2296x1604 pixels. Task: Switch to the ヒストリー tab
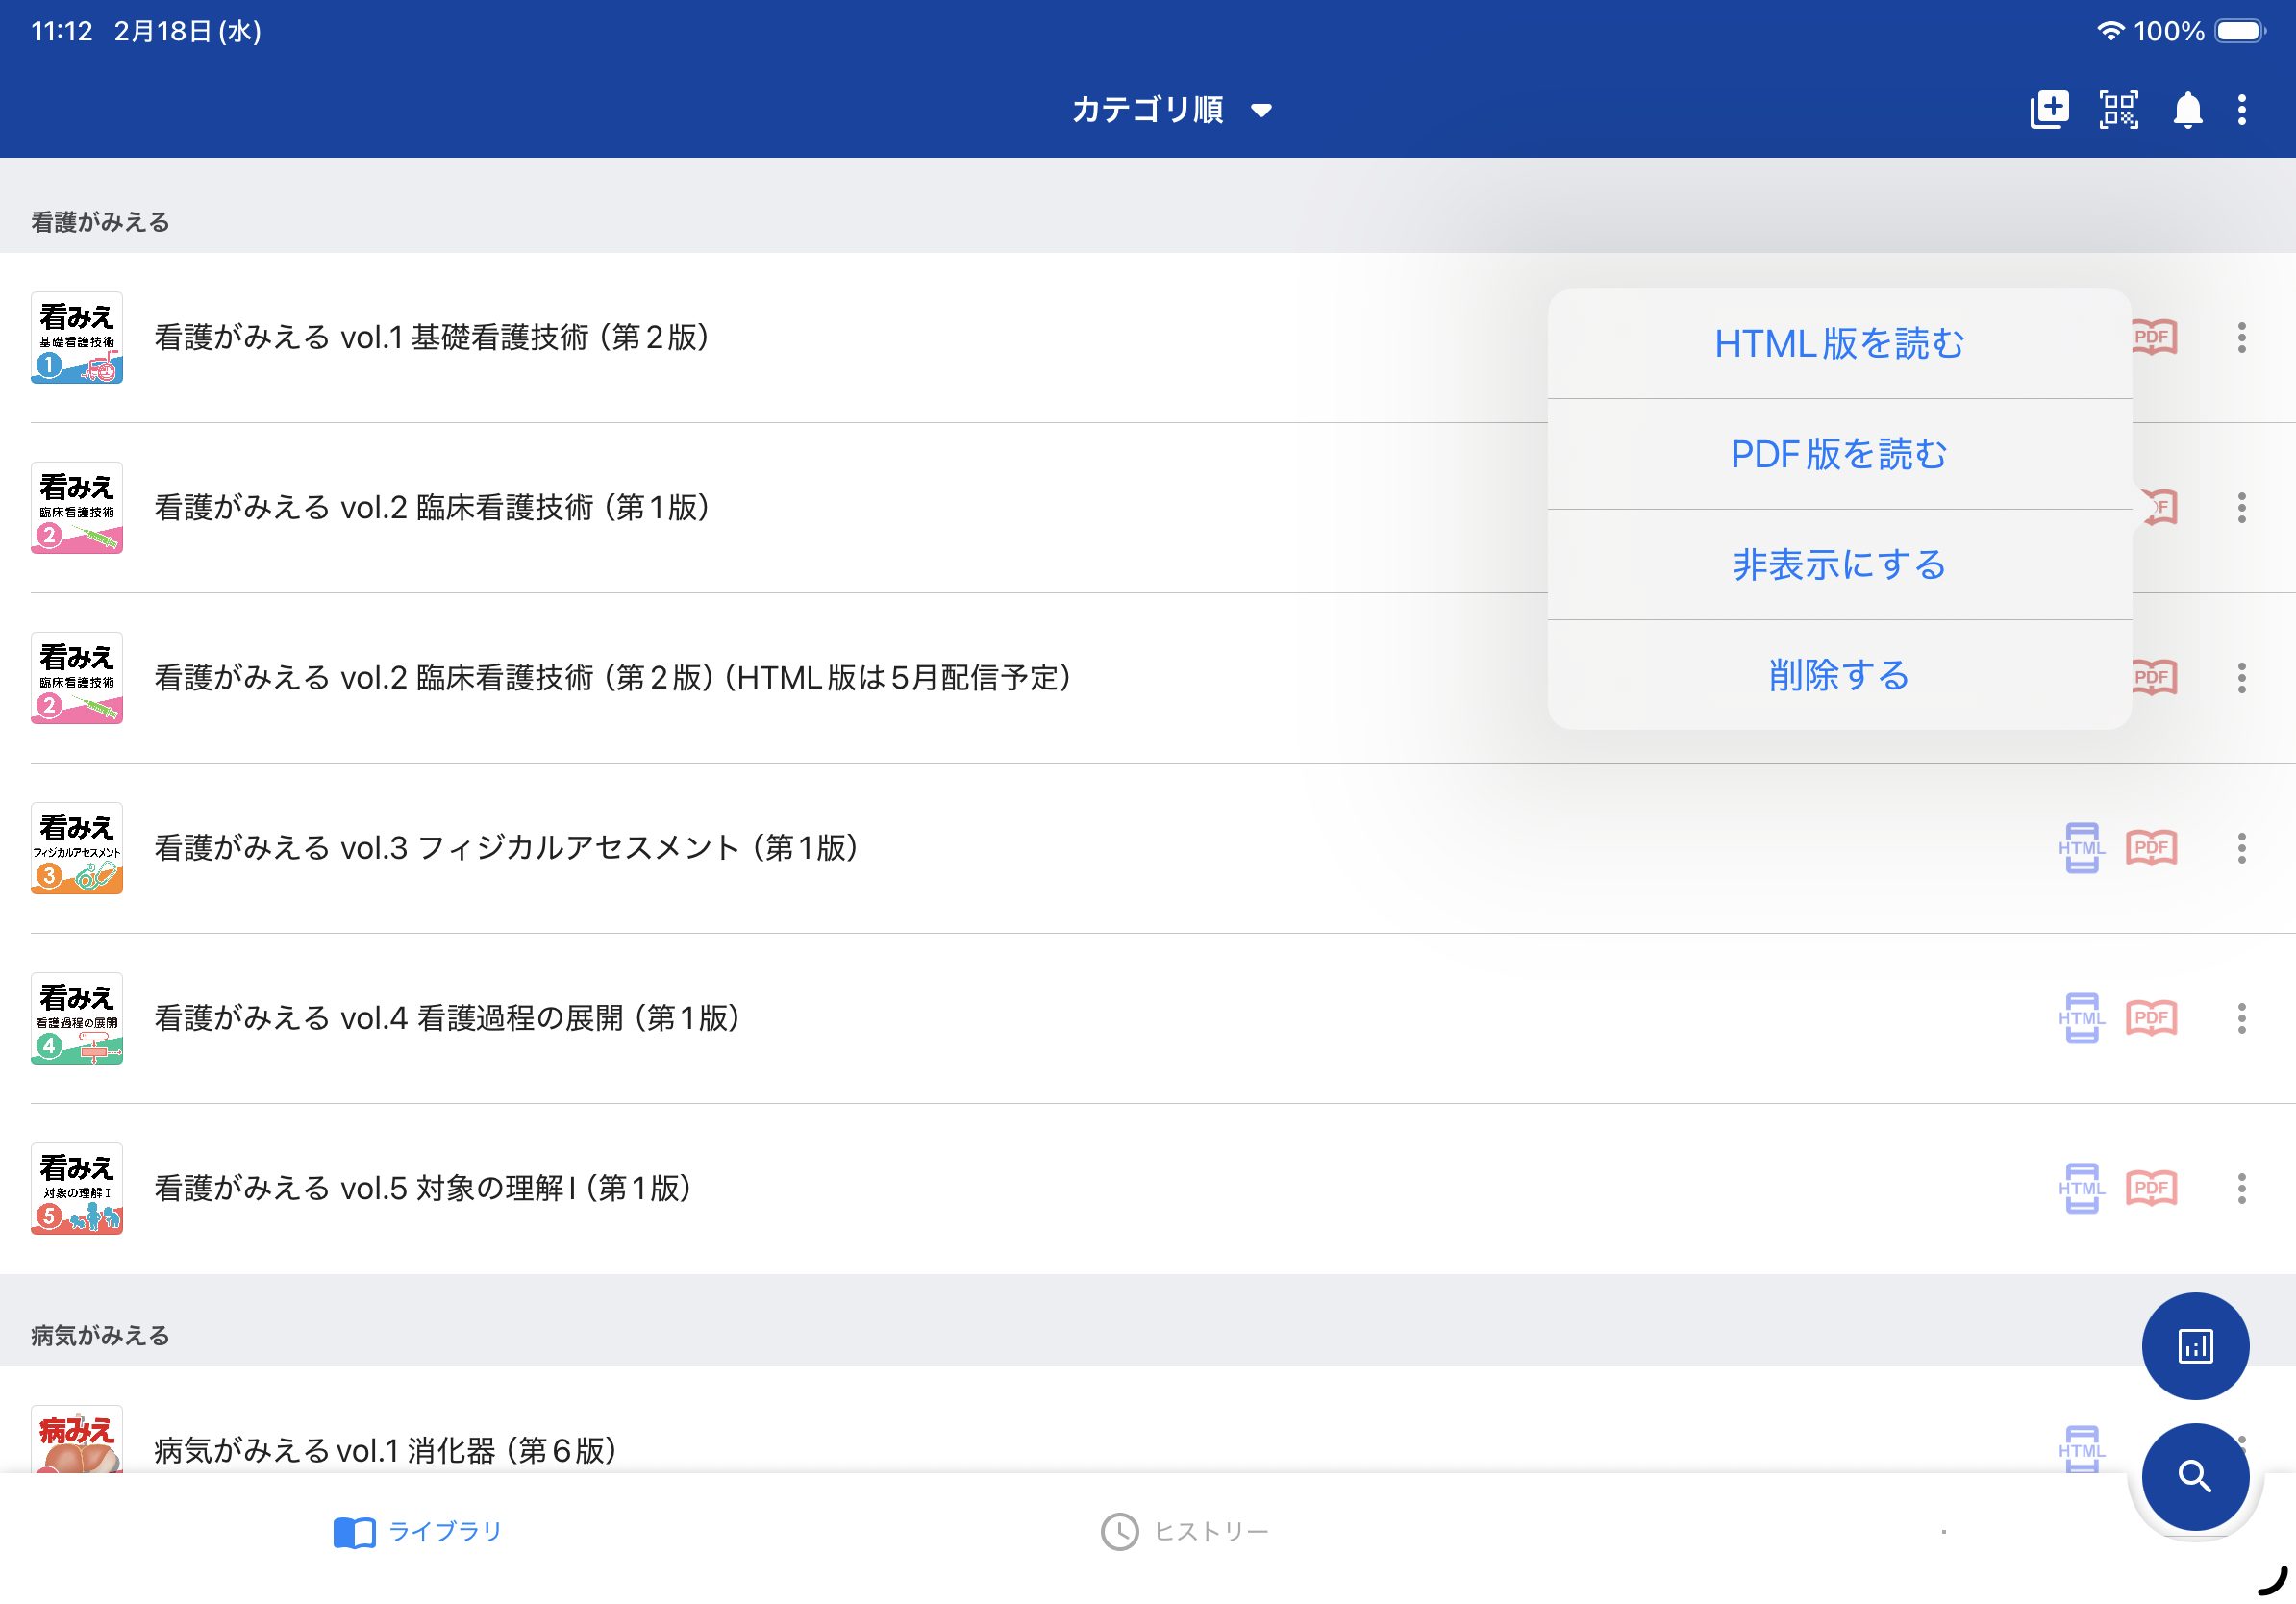tap(1184, 1531)
